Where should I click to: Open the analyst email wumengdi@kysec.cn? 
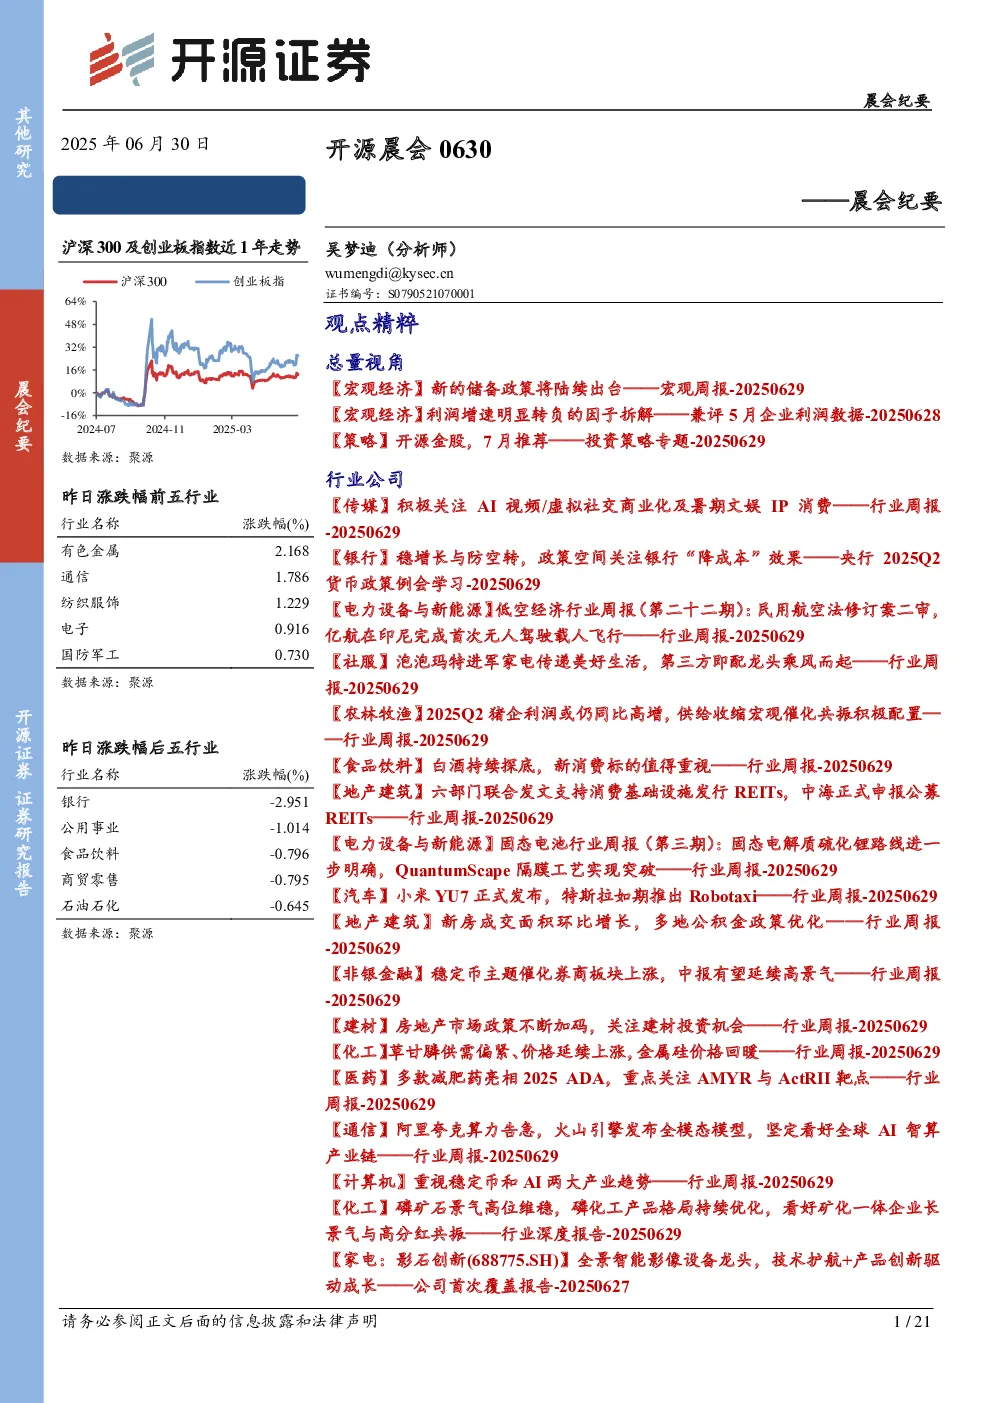(x=389, y=273)
